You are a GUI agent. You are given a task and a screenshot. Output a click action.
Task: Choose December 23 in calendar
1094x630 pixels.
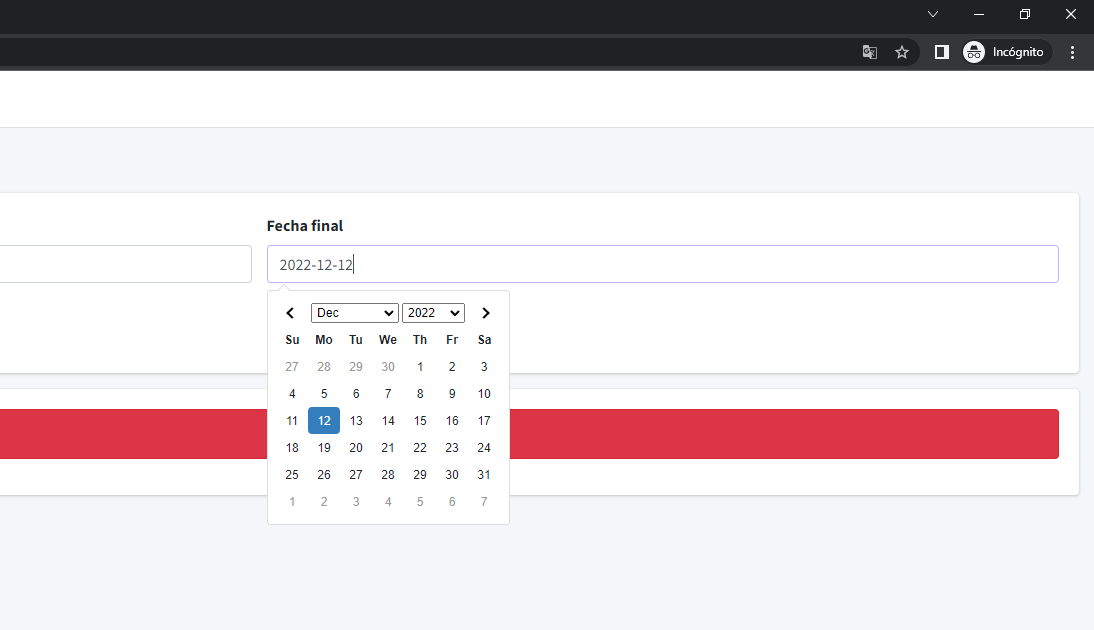coord(452,448)
